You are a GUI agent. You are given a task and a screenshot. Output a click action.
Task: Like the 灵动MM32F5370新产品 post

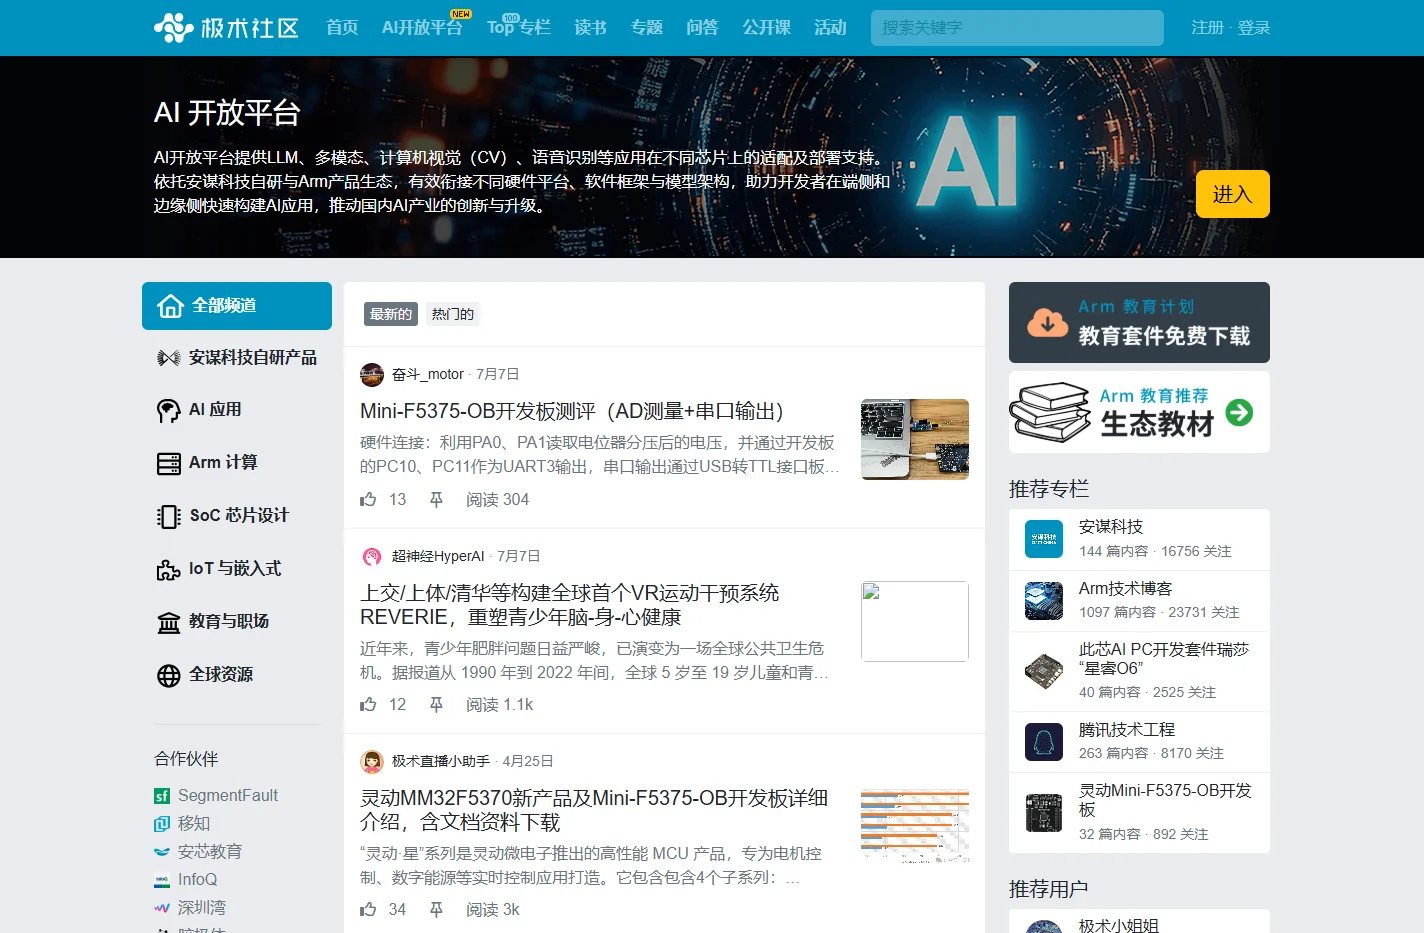pyautogui.click(x=368, y=909)
